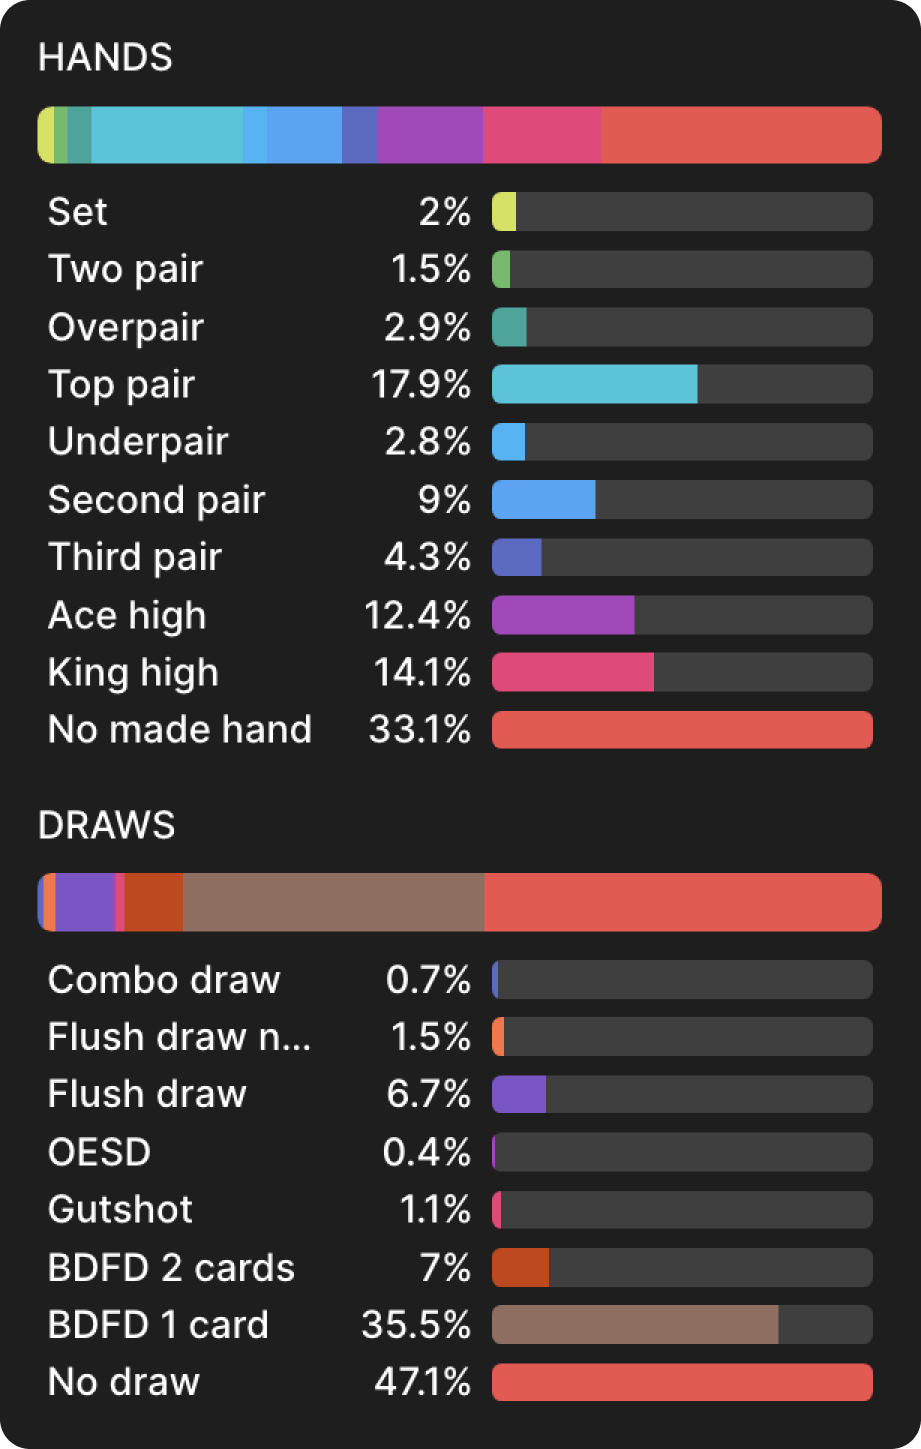
Task: Select the No made hand row
Action: pyautogui.click(x=180, y=730)
